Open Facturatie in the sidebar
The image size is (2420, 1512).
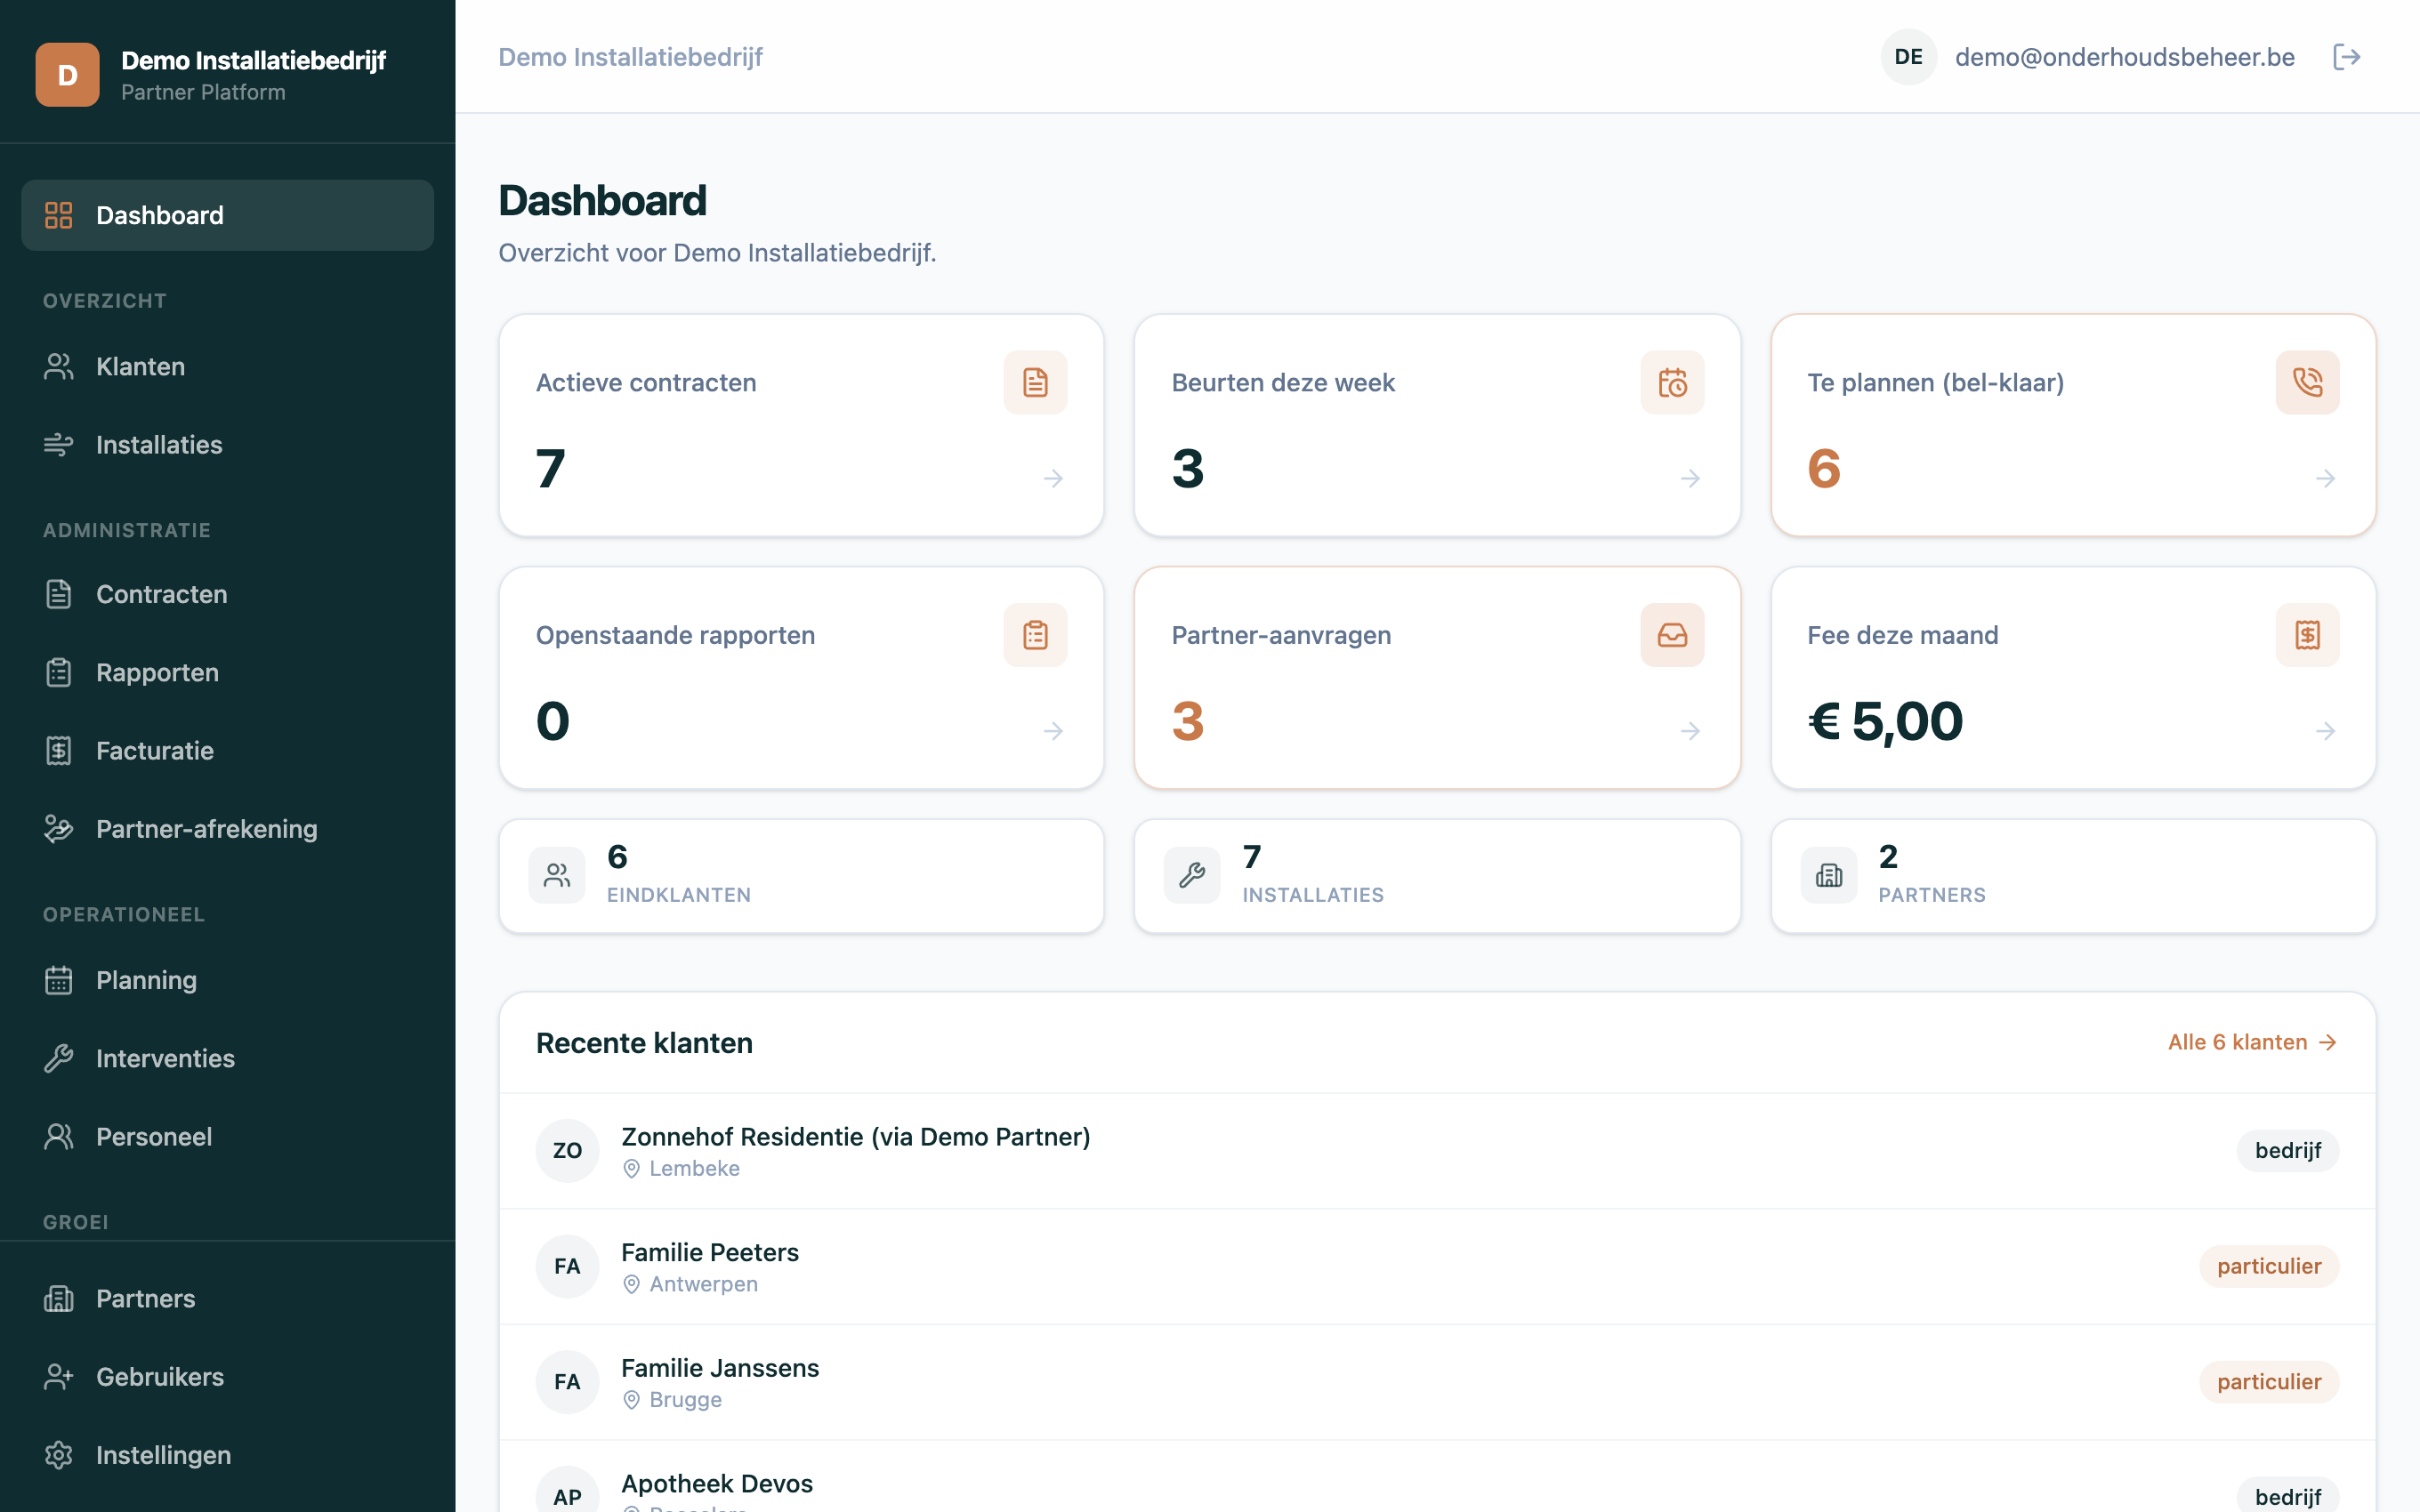[227, 751]
